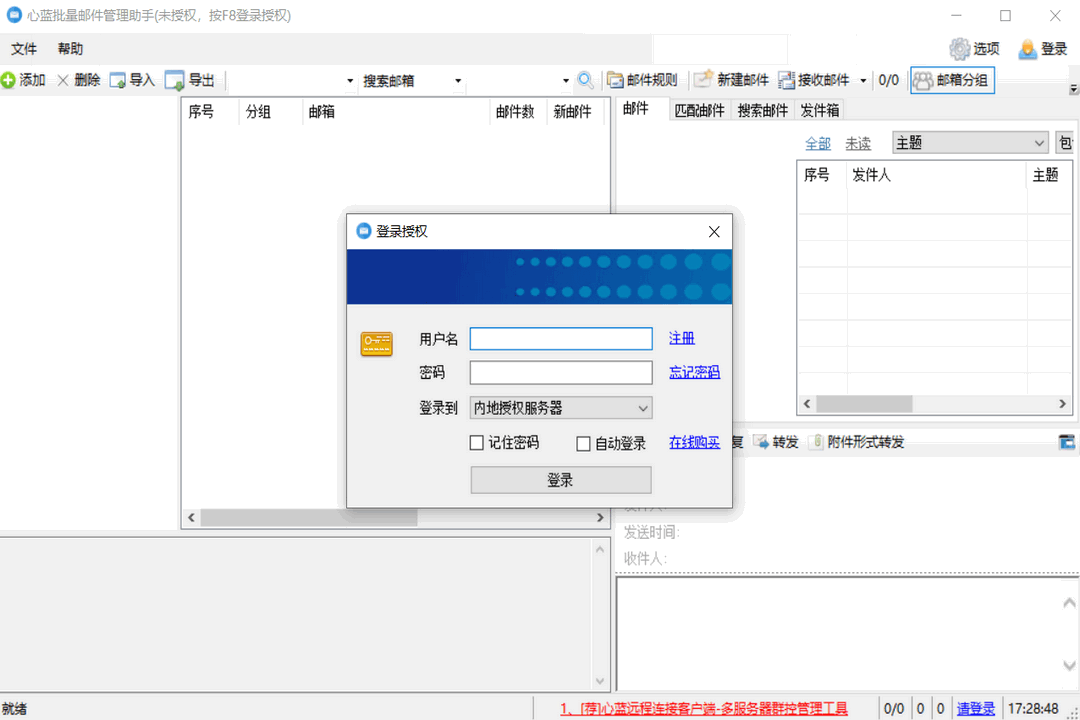Click the 邮箱分组 (Mailbox Groups) icon

(923, 80)
